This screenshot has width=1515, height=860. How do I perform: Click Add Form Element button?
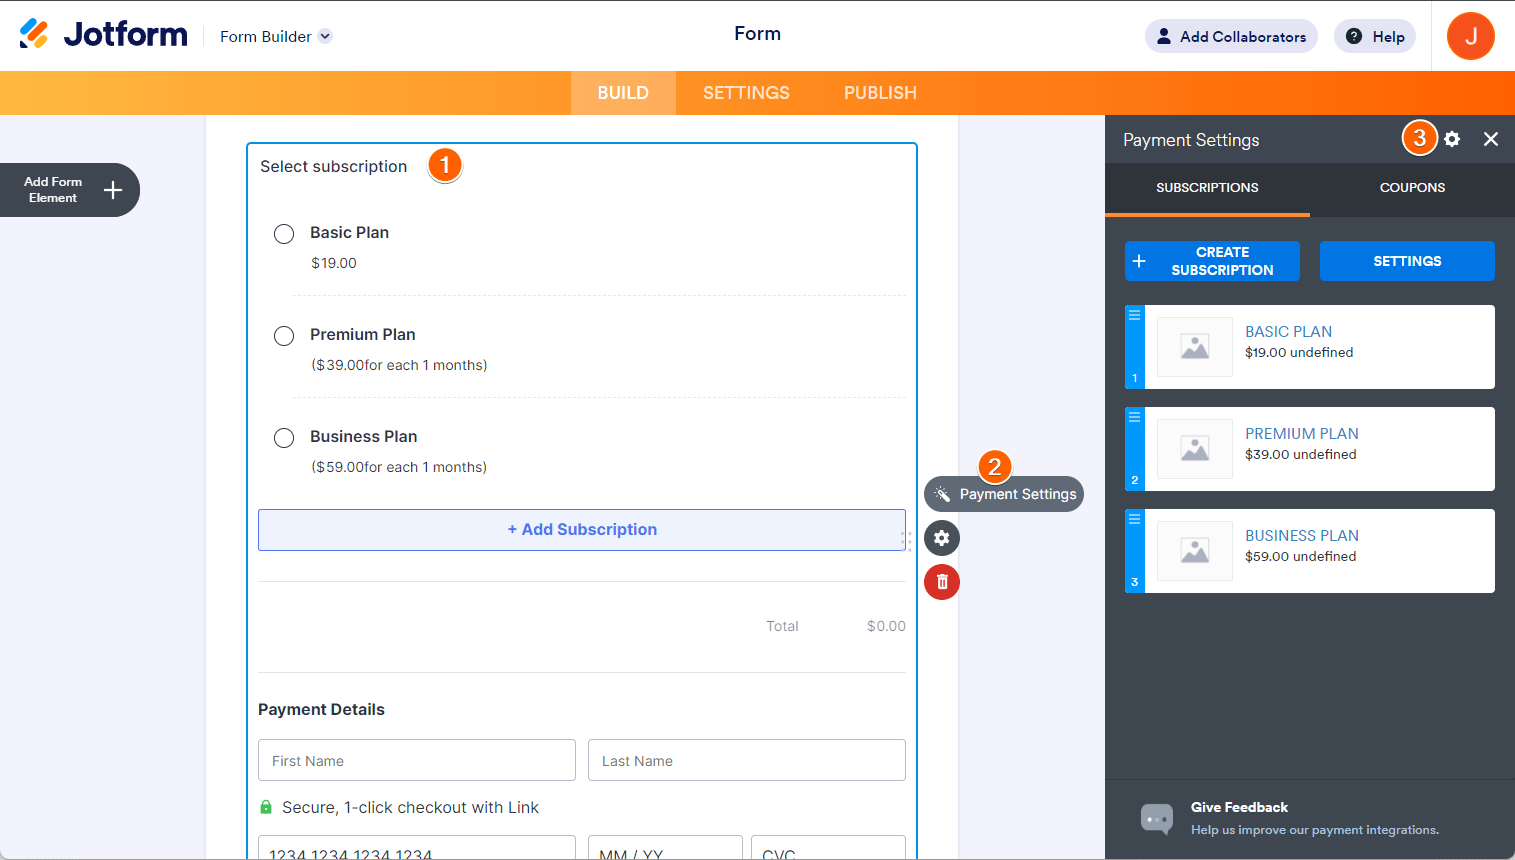click(x=68, y=190)
